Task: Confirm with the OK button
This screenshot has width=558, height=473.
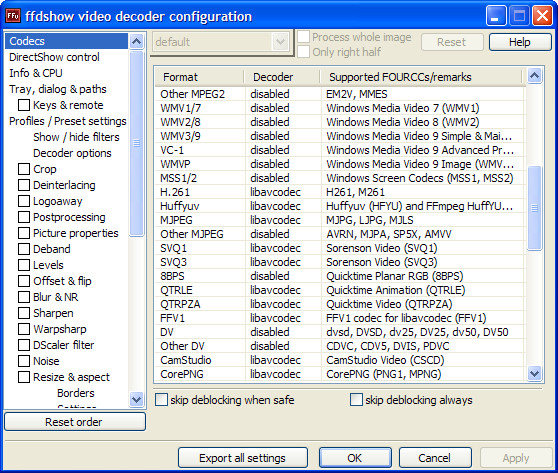Action: [x=355, y=458]
